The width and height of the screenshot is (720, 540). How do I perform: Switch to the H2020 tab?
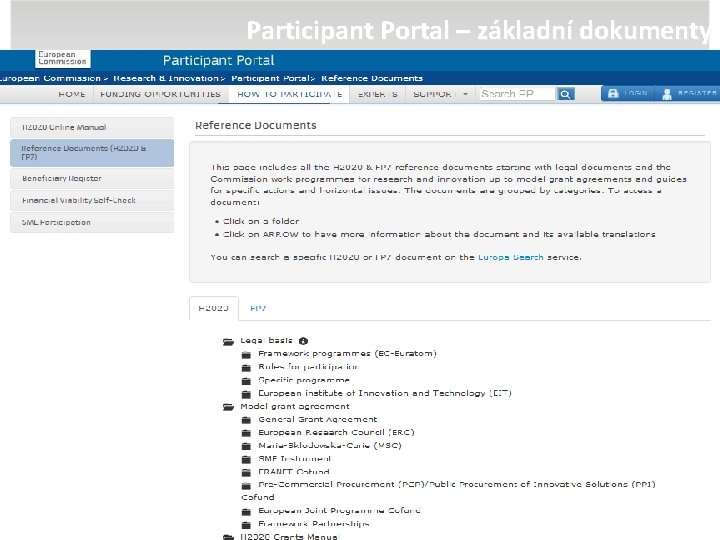pos(214,308)
